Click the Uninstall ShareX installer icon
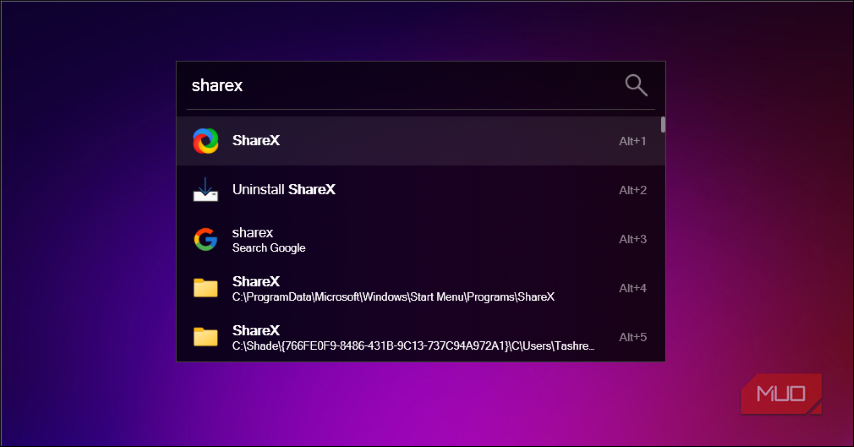 coord(206,189)
